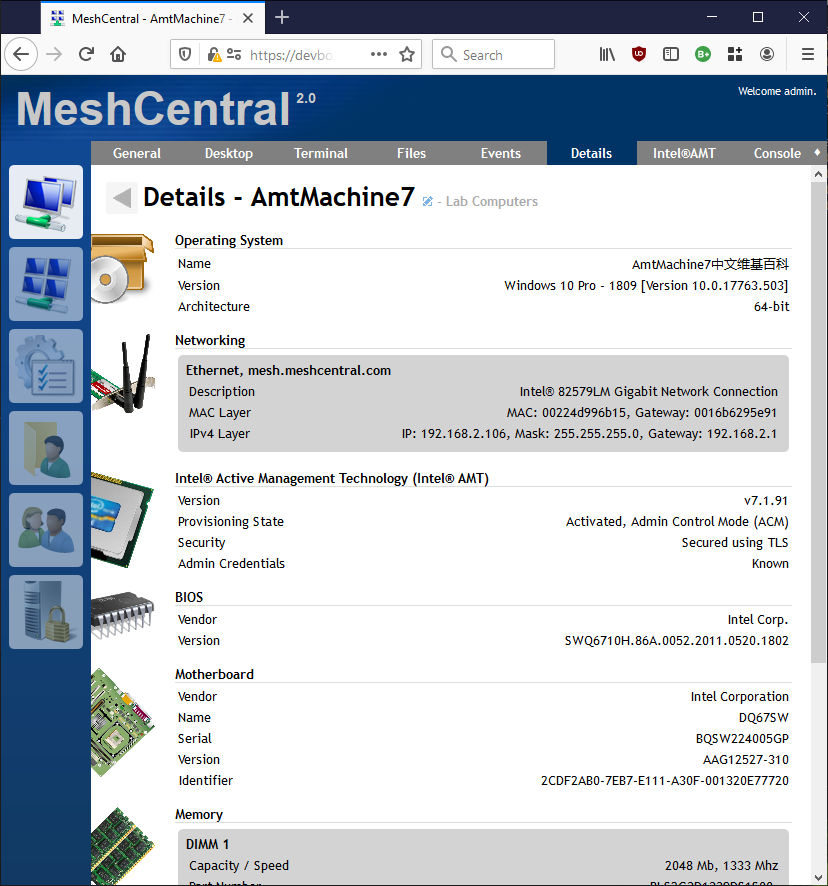Click 'DIMM 1' memory heading
The image size is (828, 886).
207,844
